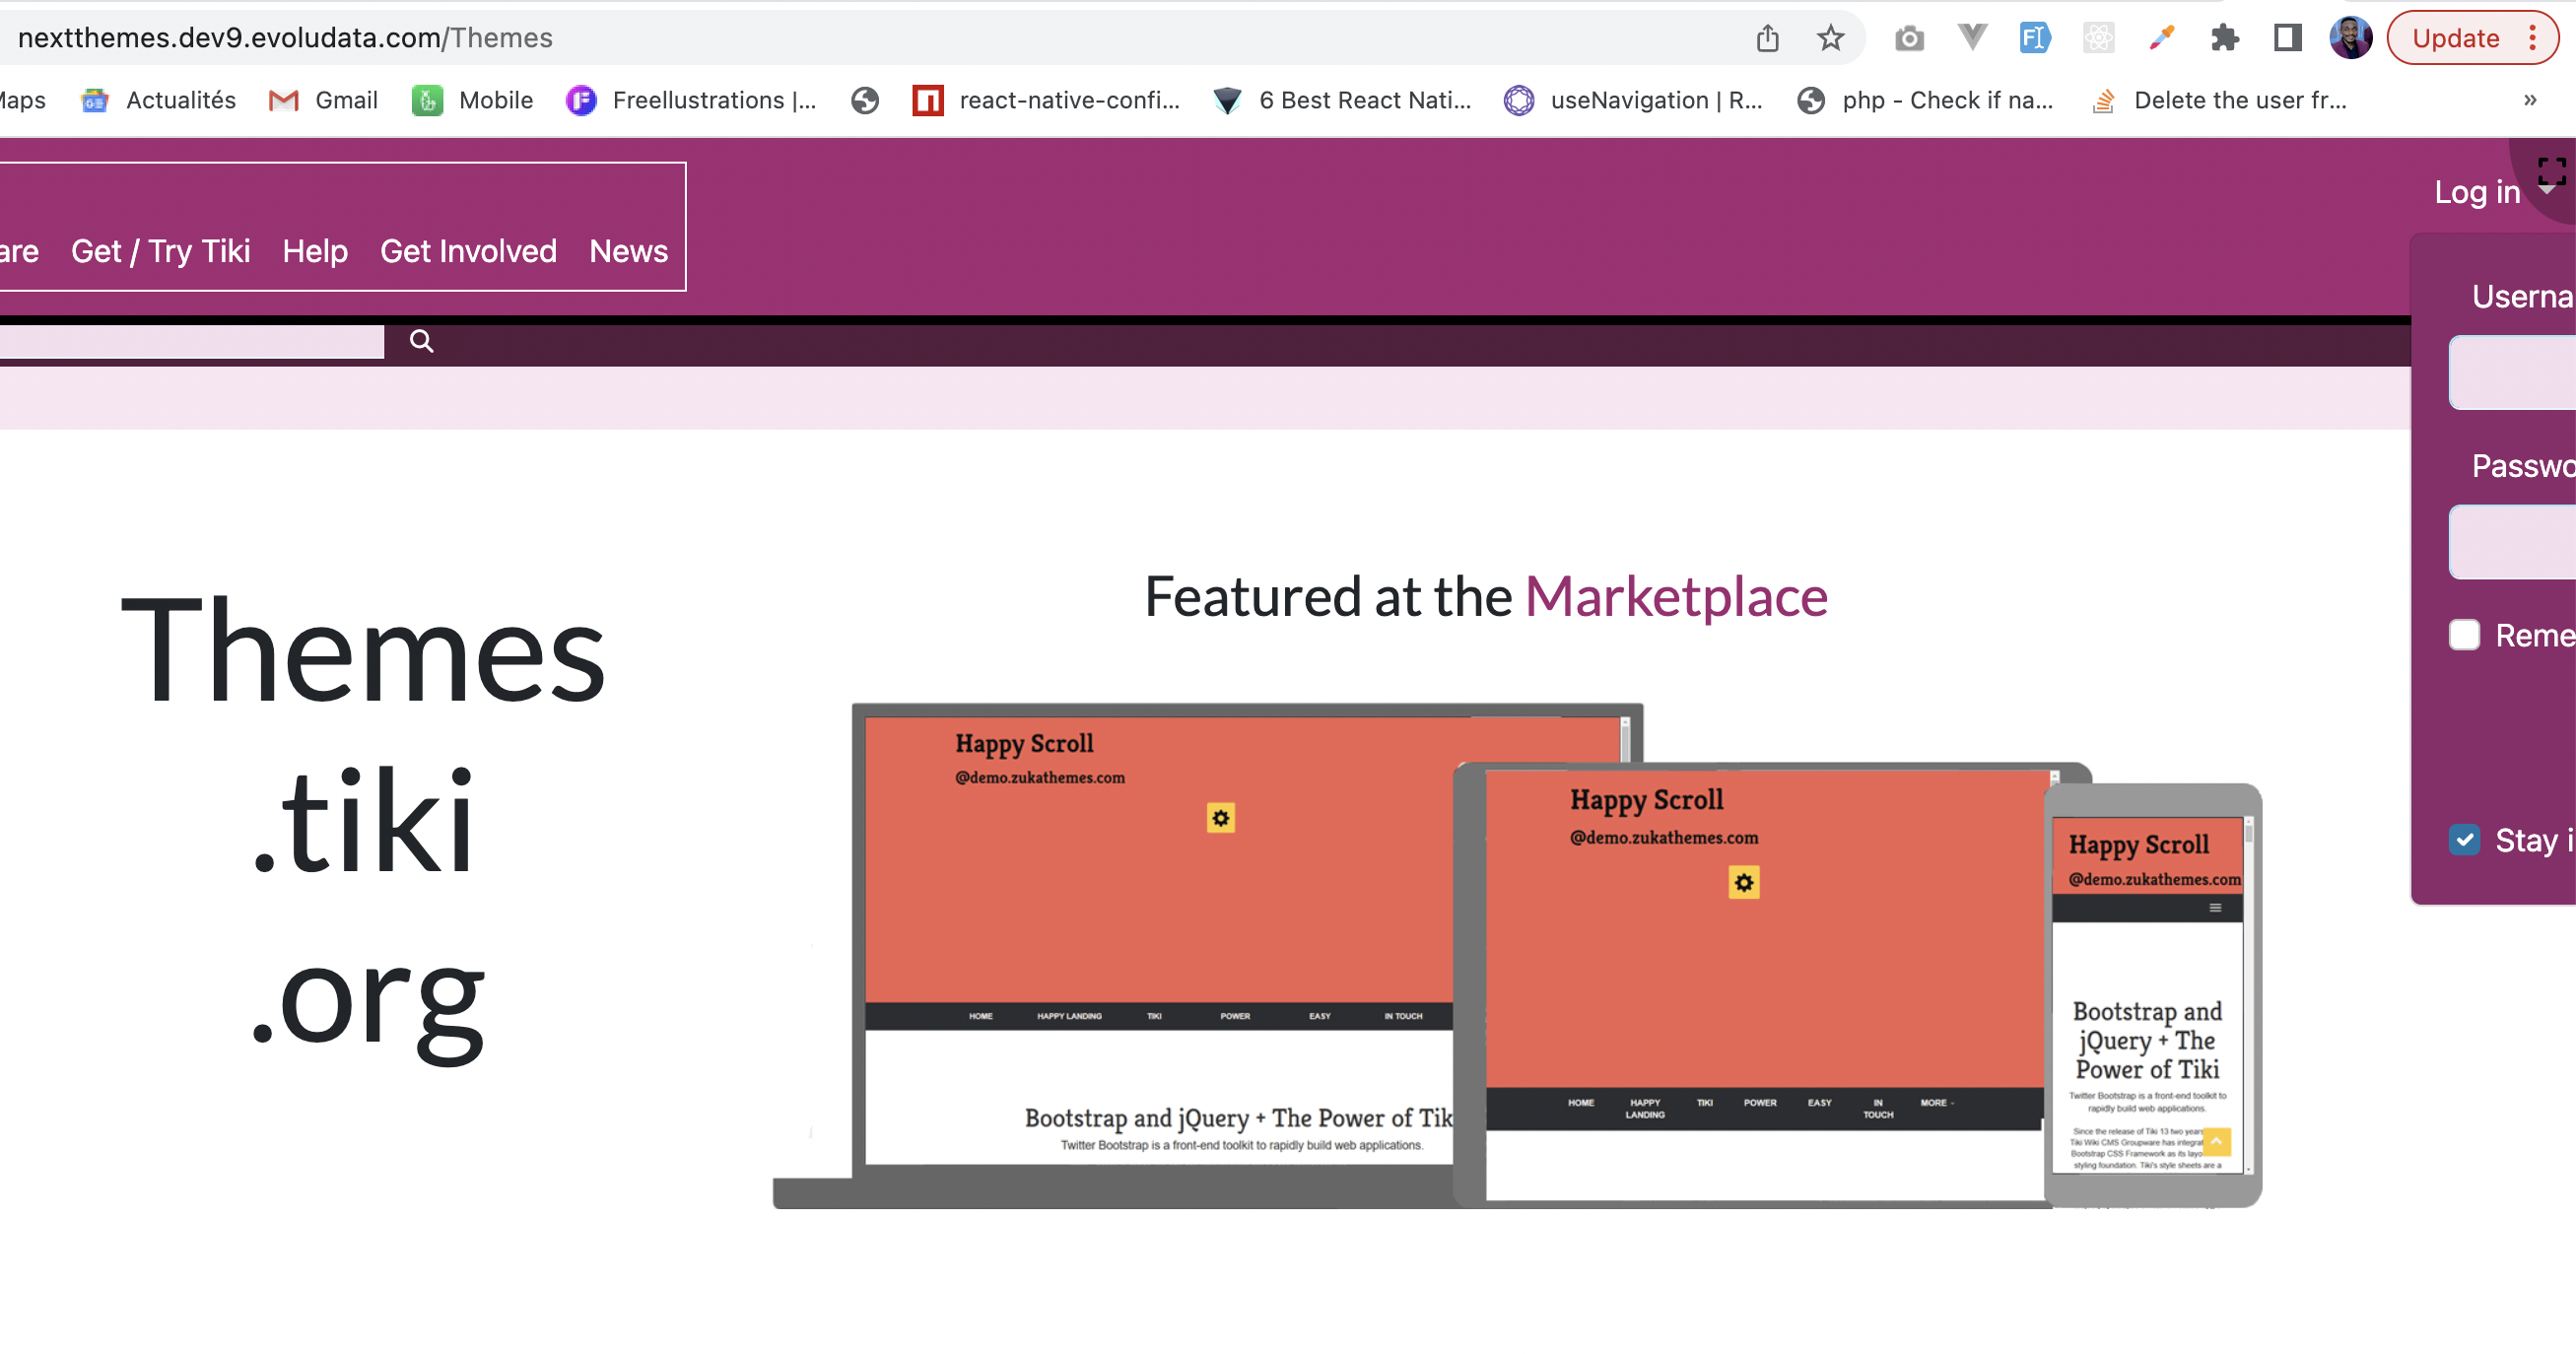Click the share page icon in address bar

tap(1767, 38)
